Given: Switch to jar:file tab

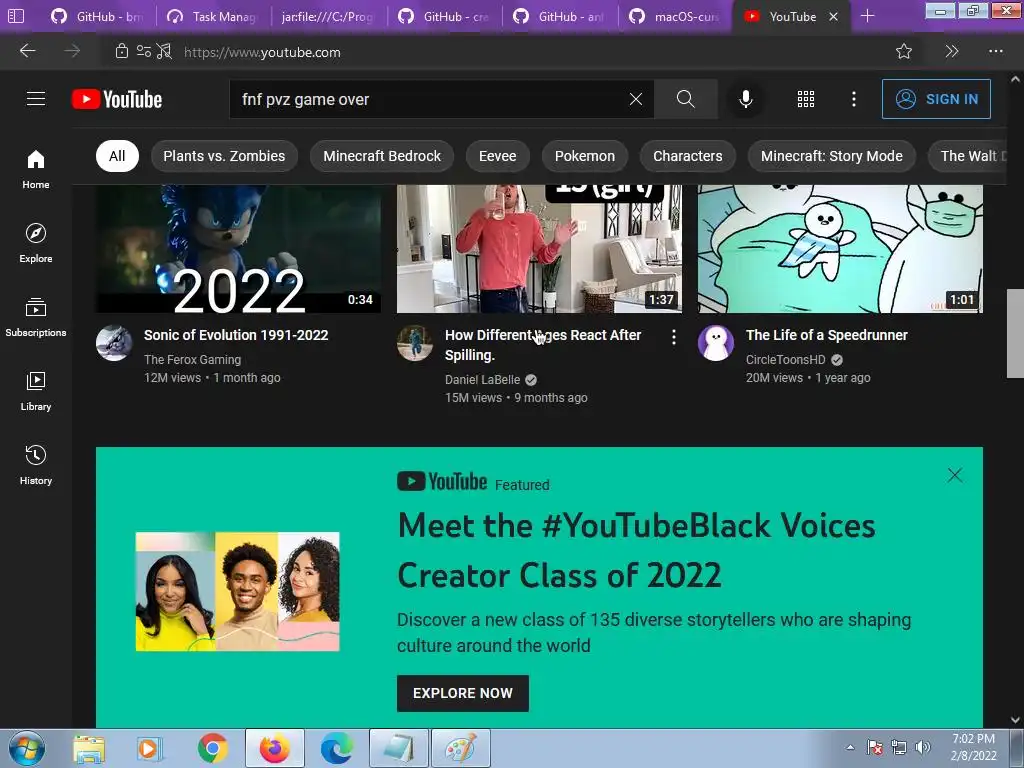Looking at the screenshot, I should click(328, 16).
